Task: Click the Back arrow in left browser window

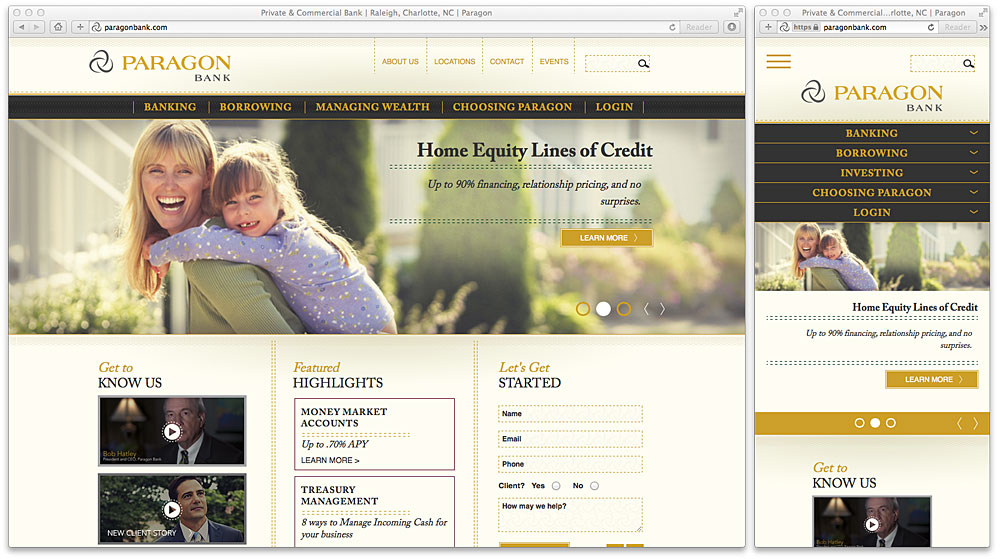Action: click(22, 27)
